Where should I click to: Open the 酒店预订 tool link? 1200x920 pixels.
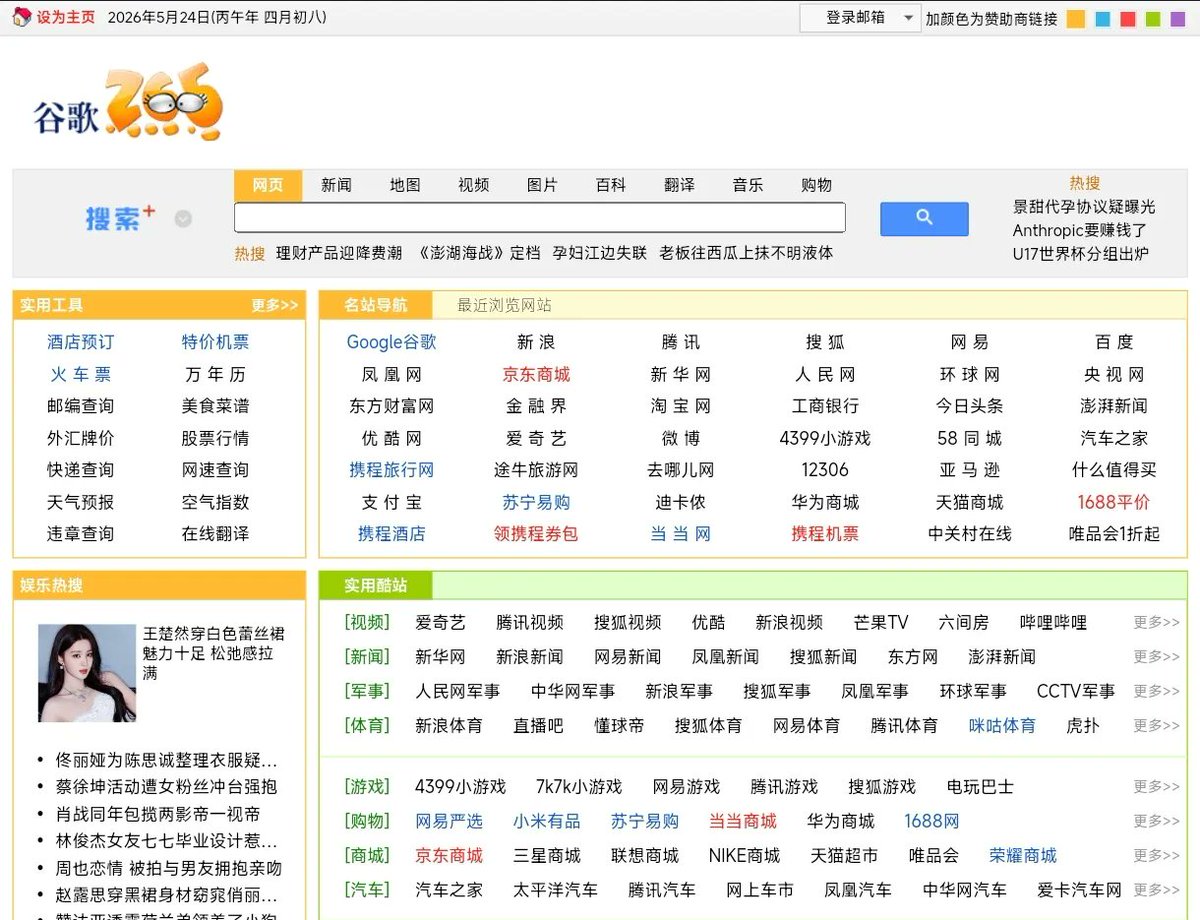[x=80, y=342]
